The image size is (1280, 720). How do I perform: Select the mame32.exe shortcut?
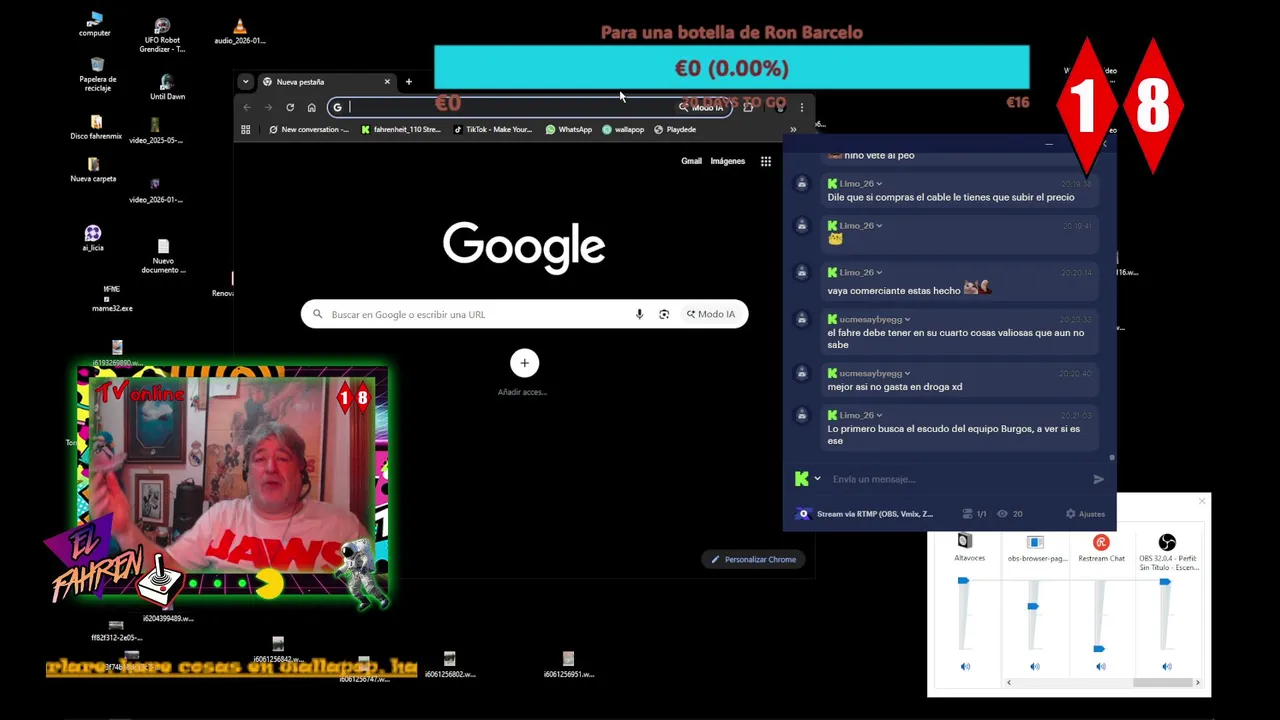(x=112, y=299)
